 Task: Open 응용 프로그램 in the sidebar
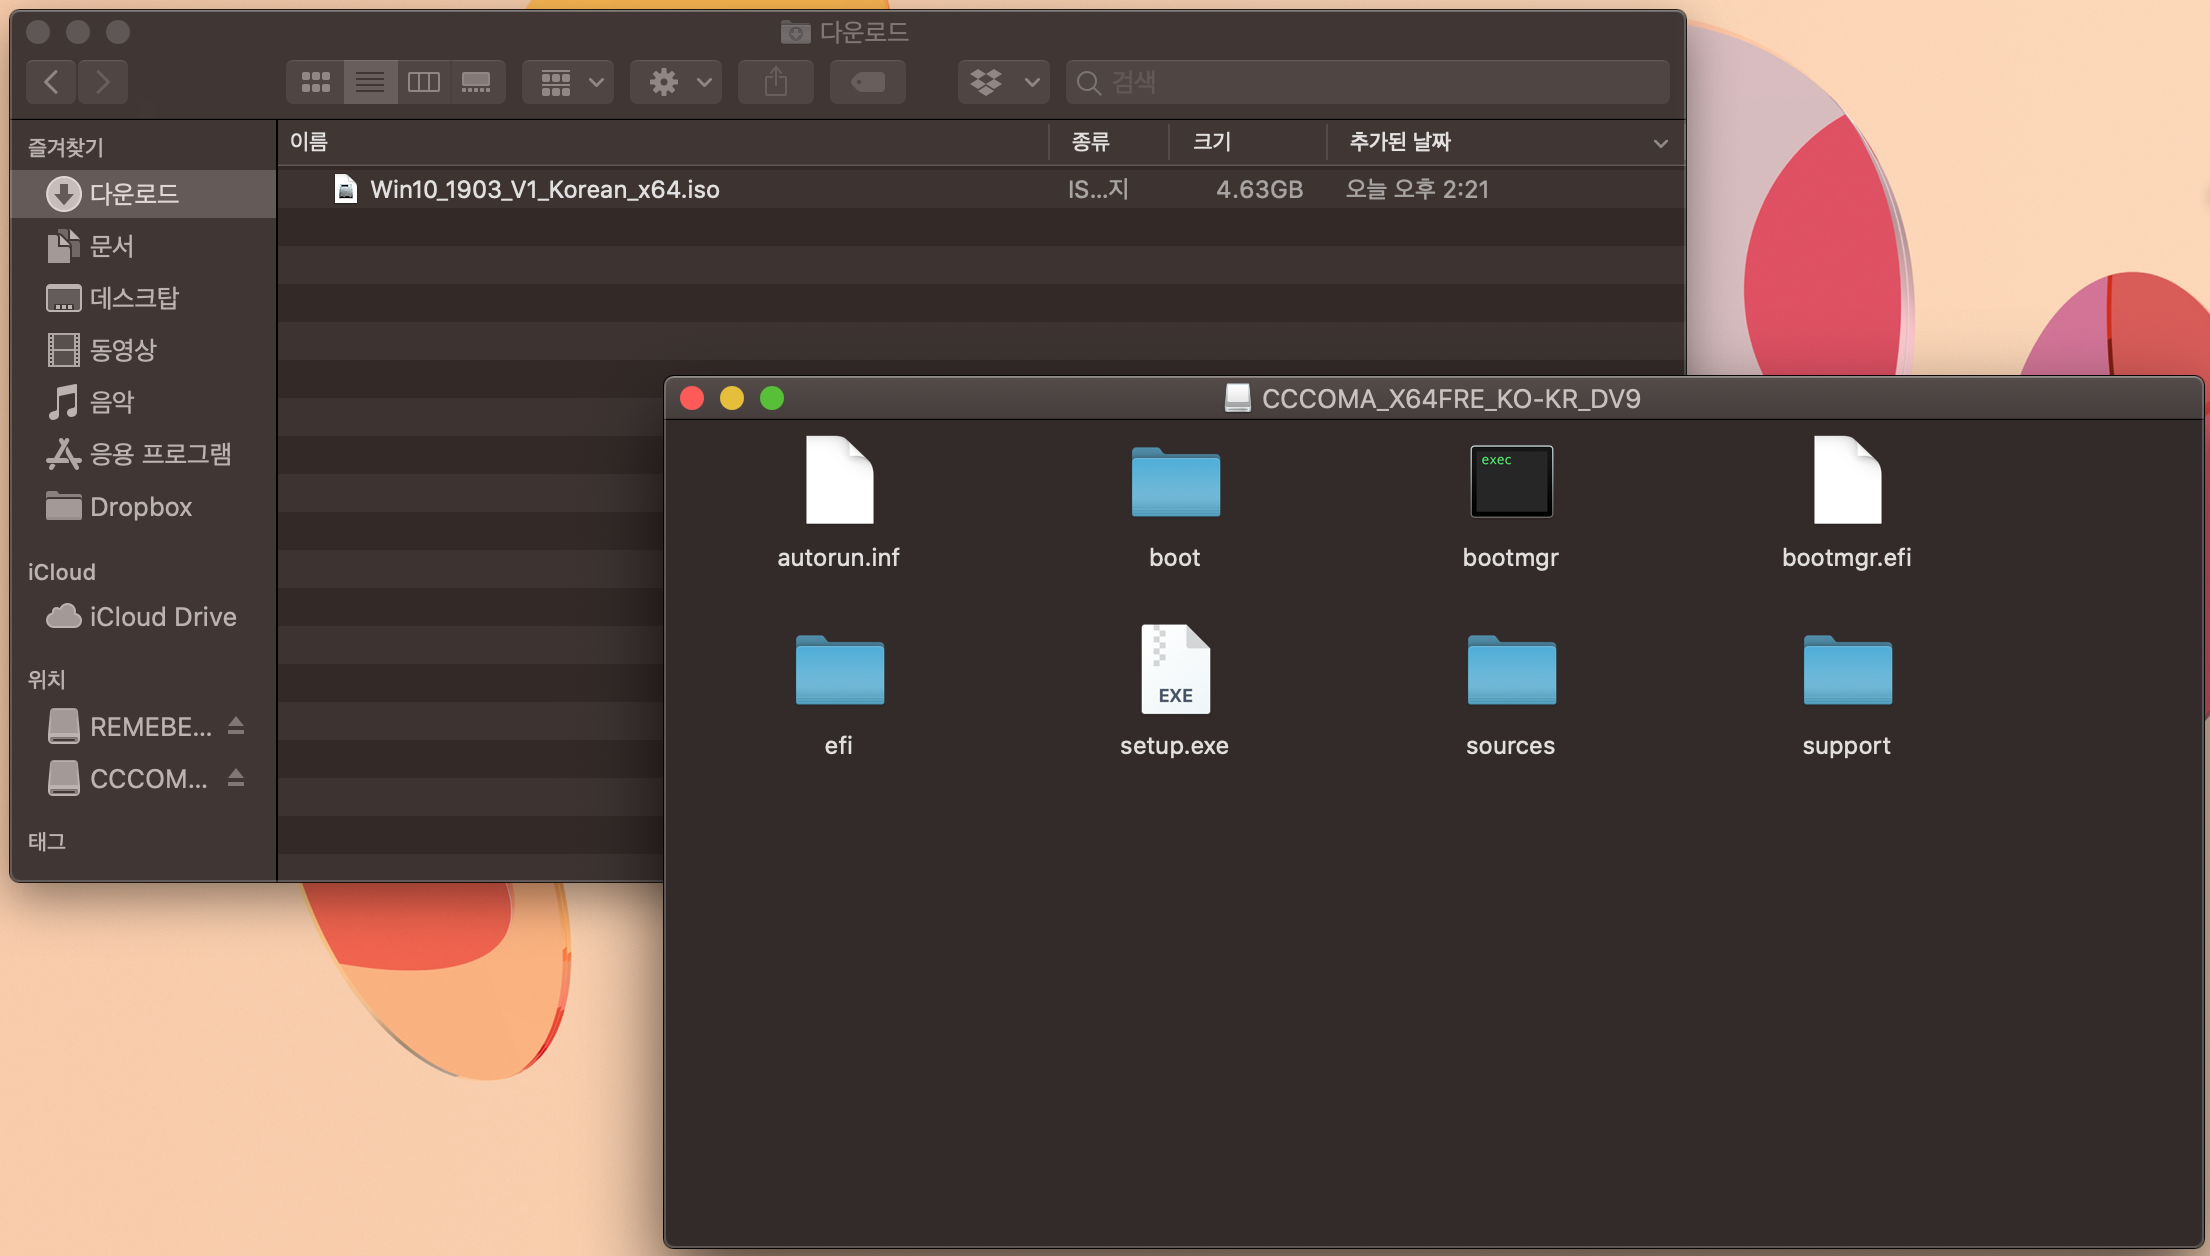pos(143,454)
